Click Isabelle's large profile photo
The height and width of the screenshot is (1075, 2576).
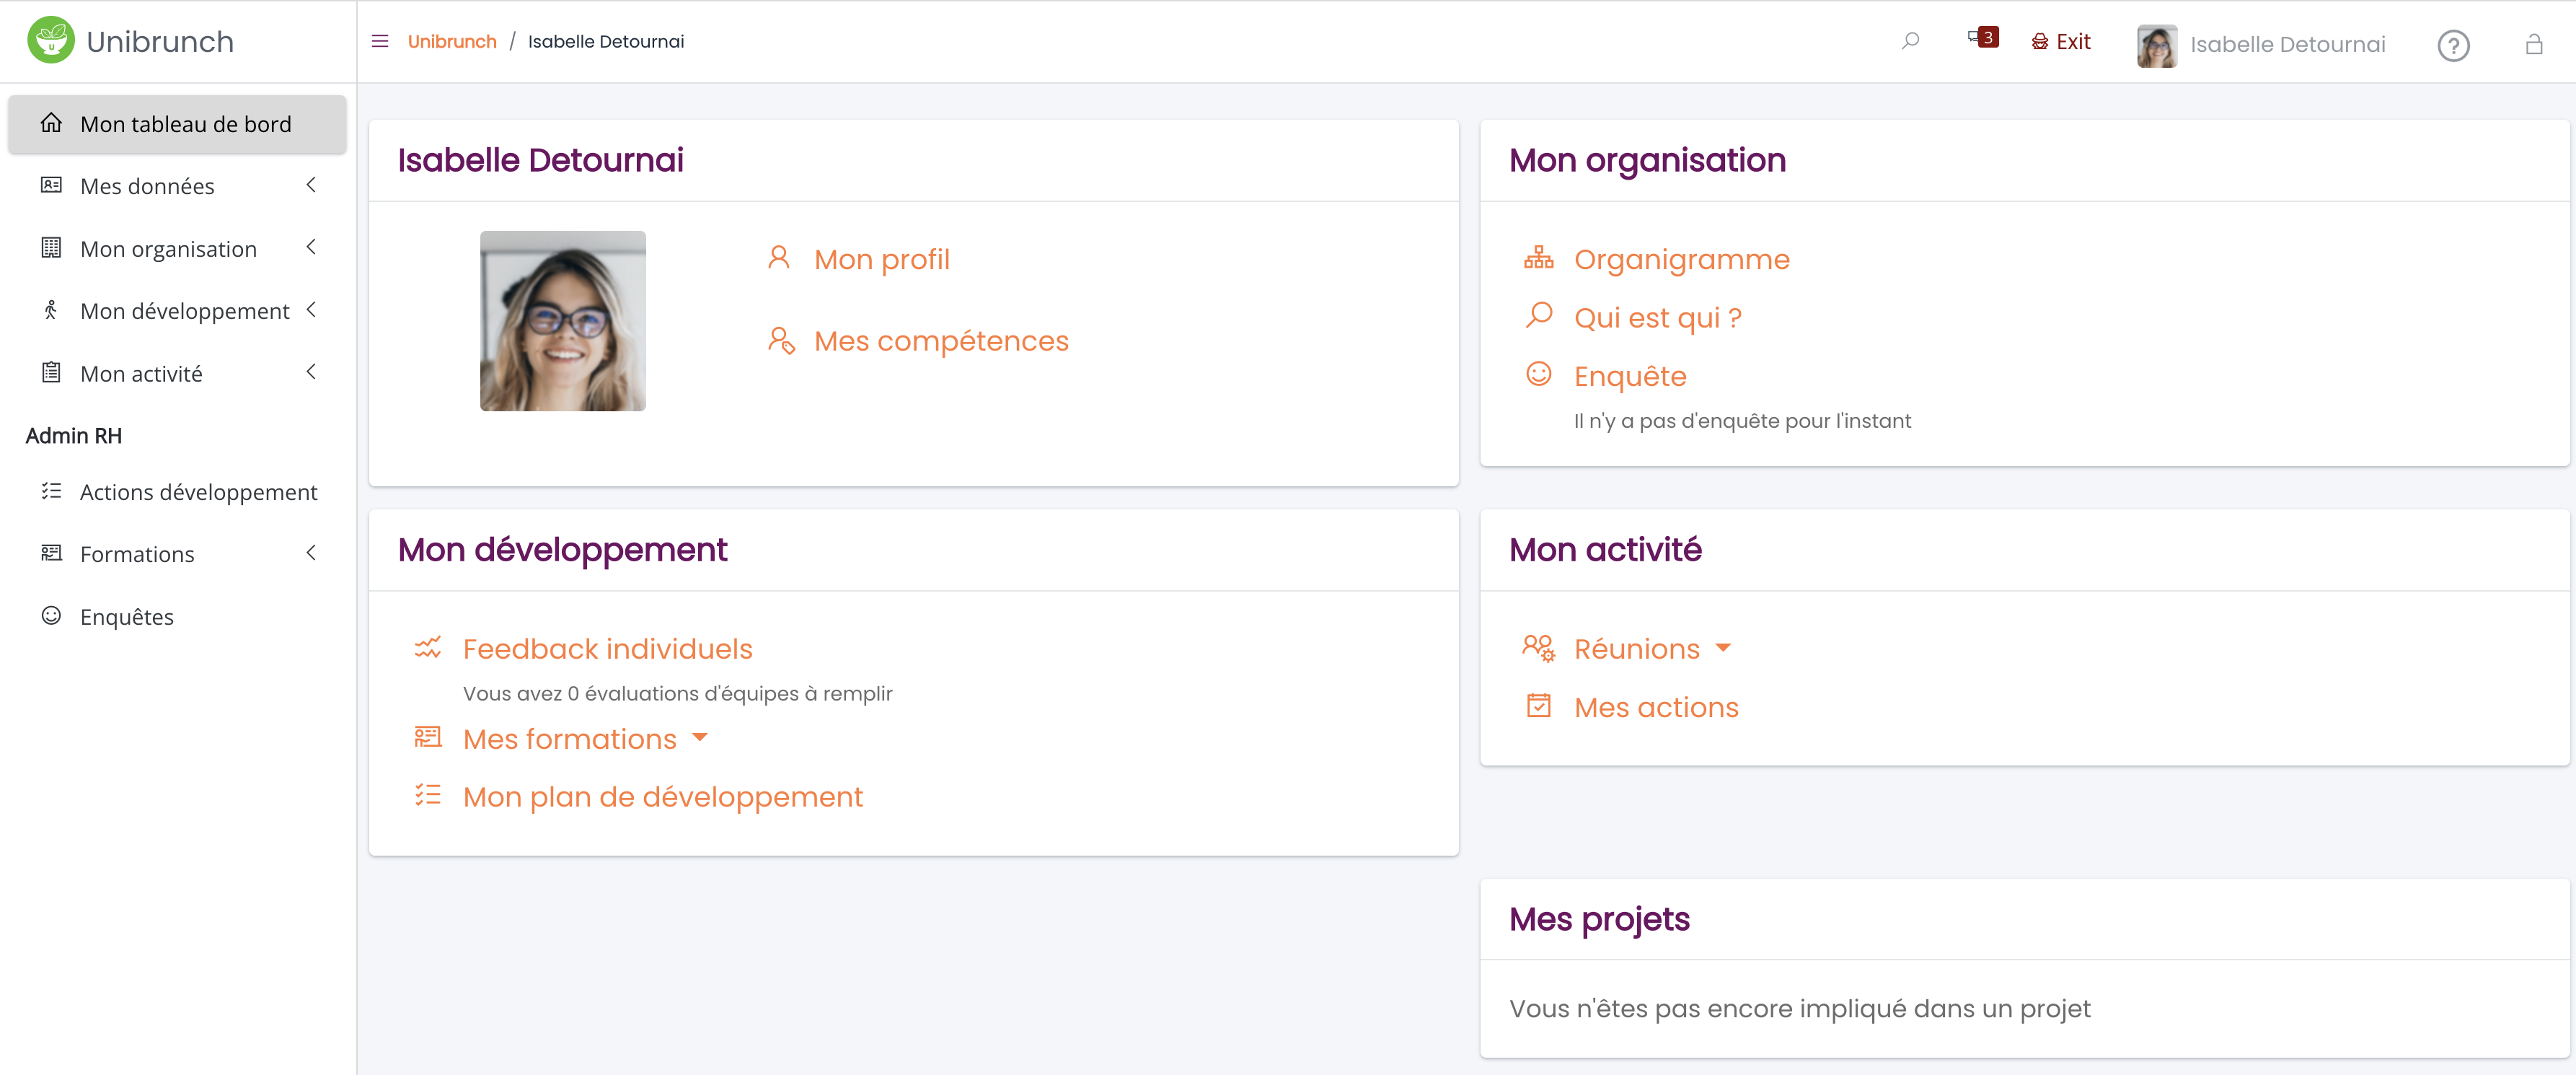[562, 321]
